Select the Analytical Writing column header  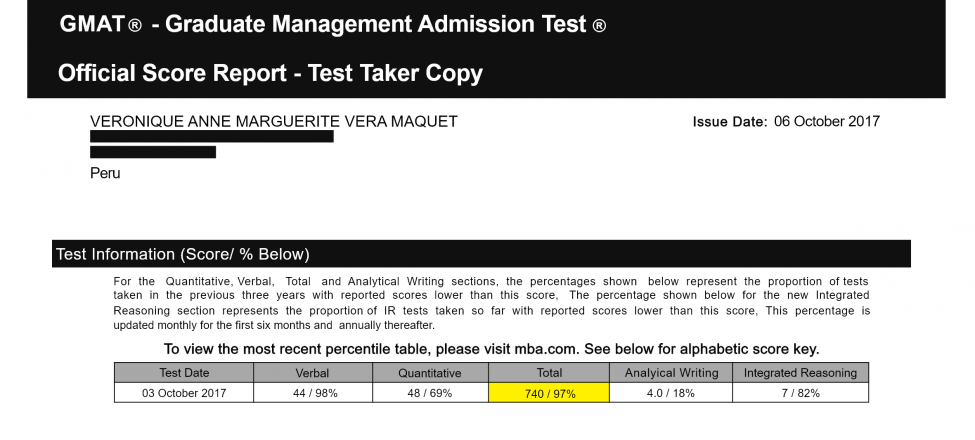pos(670,373)
